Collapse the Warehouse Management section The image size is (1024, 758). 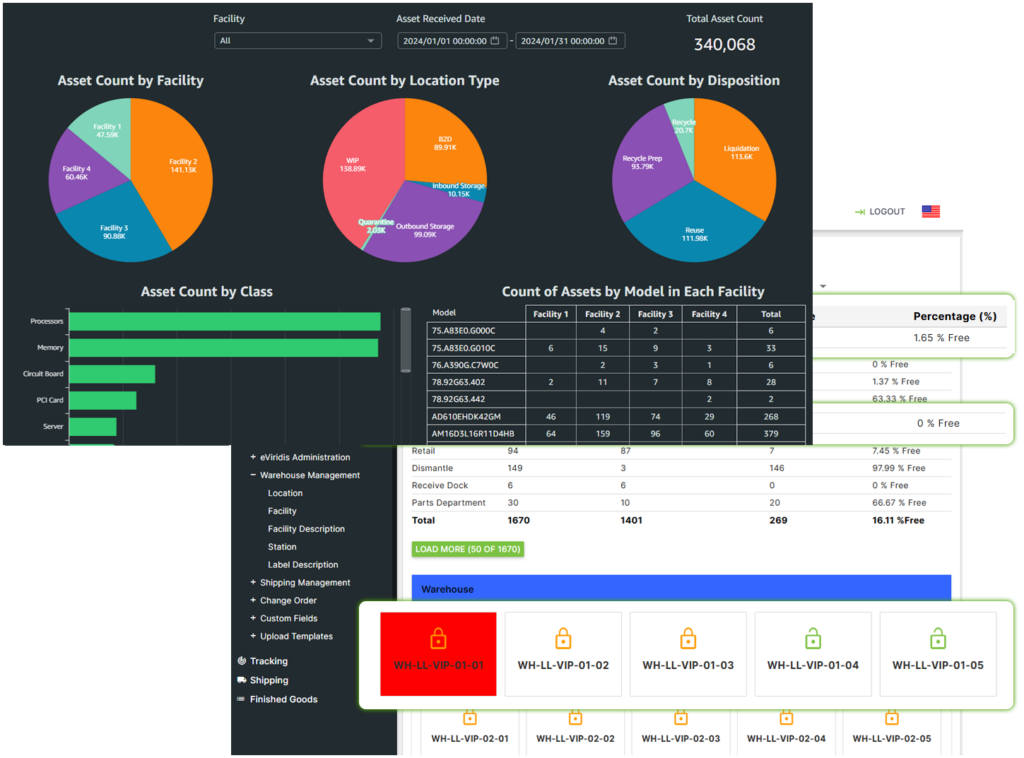tap(253, 475)
